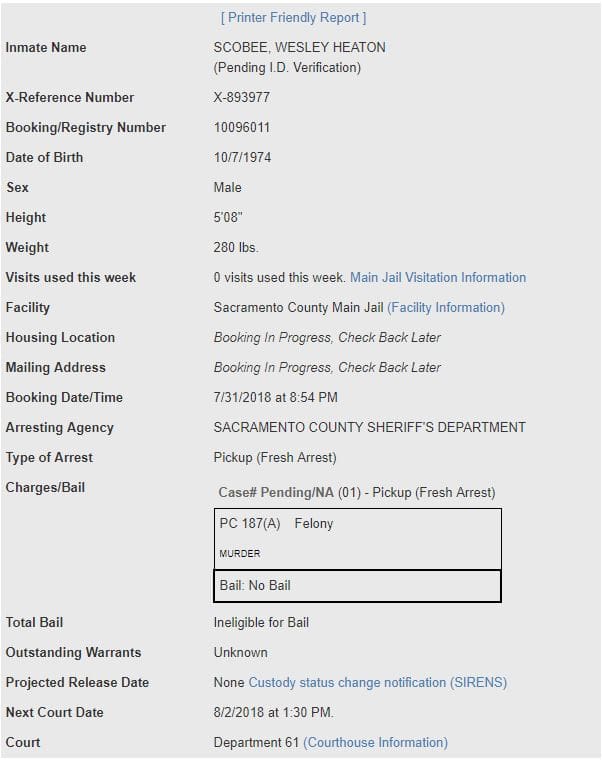Open Custody status change notification (SIRENS)
The width and height of the screenshot is (602, 762).
pyautogui.click(x=378, y=683)
